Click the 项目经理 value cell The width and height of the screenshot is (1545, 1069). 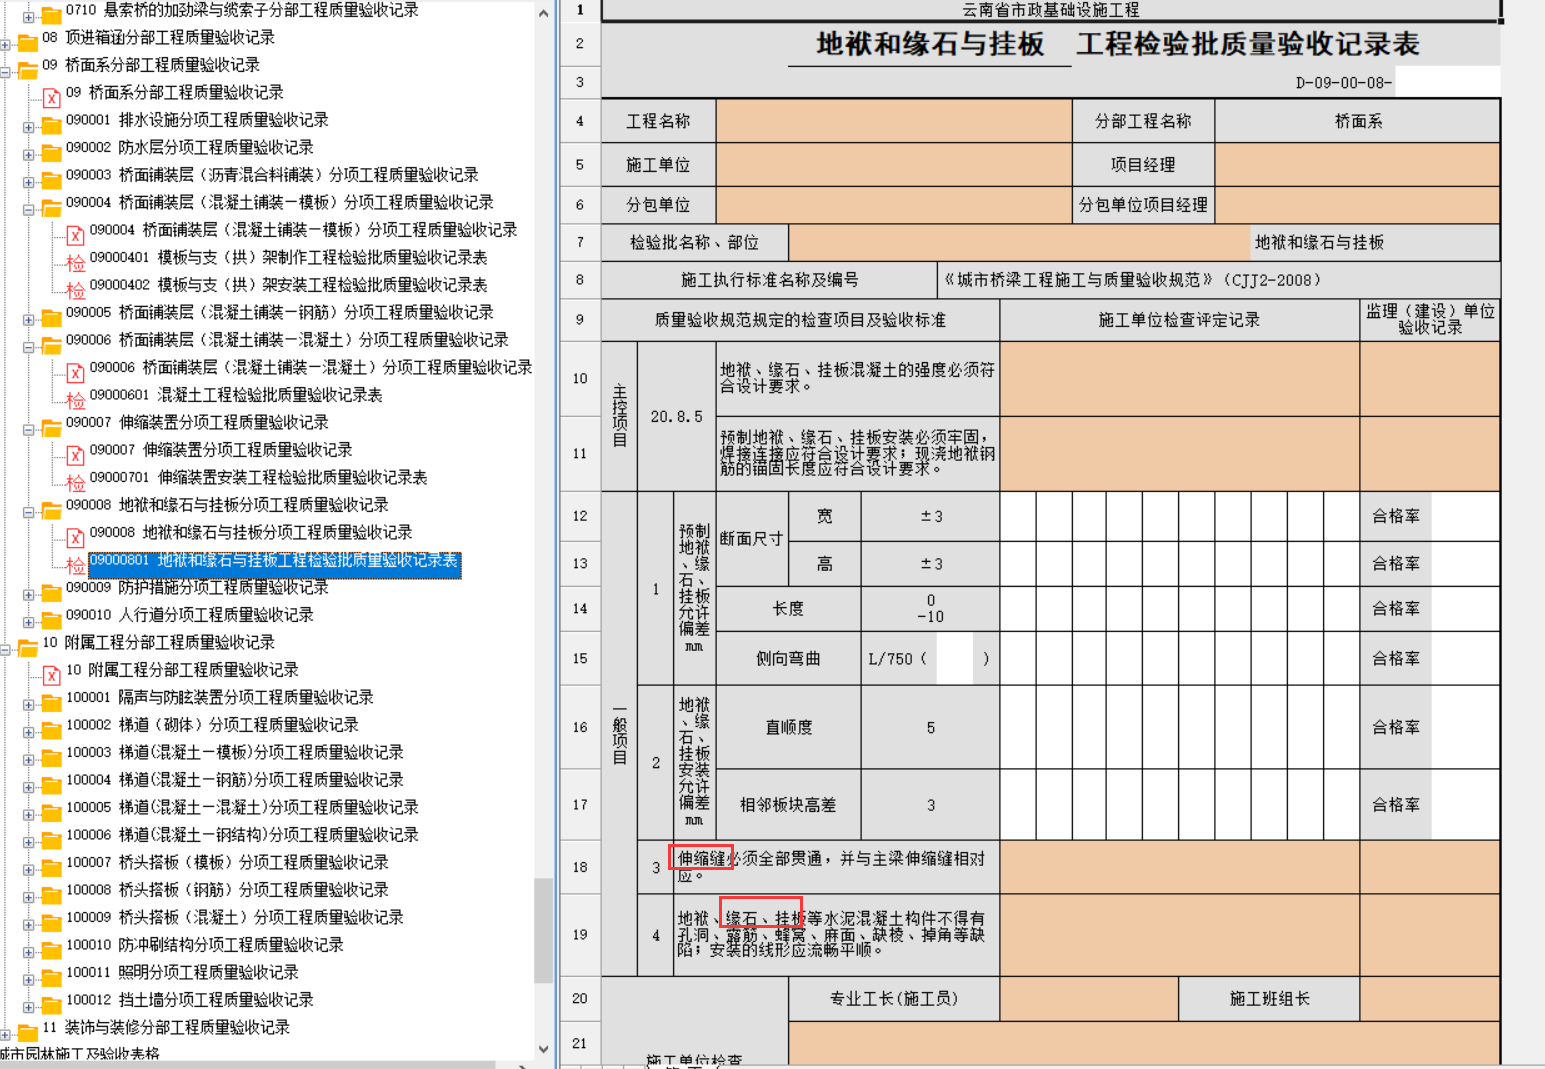tap(1357, 165)
